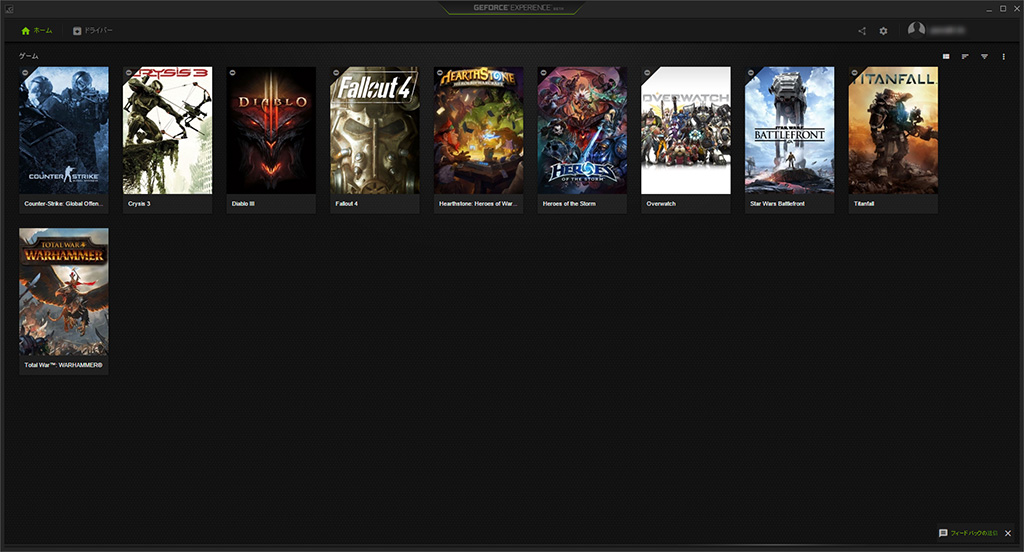This screenshot has width=1024, height=552.
Task: Open settings via the gear icon
Action: point(883,31)
